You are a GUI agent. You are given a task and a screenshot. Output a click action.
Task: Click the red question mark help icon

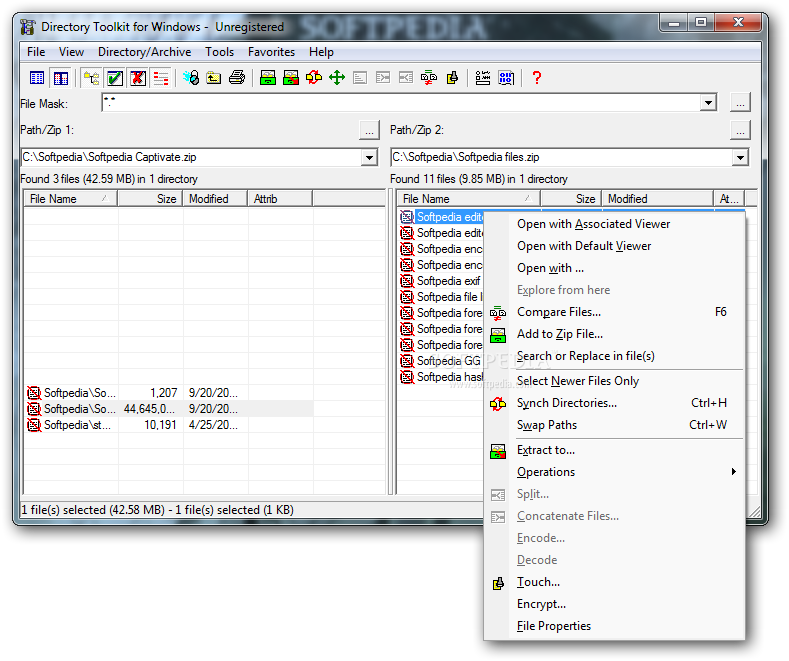click(x=536, y=77)
